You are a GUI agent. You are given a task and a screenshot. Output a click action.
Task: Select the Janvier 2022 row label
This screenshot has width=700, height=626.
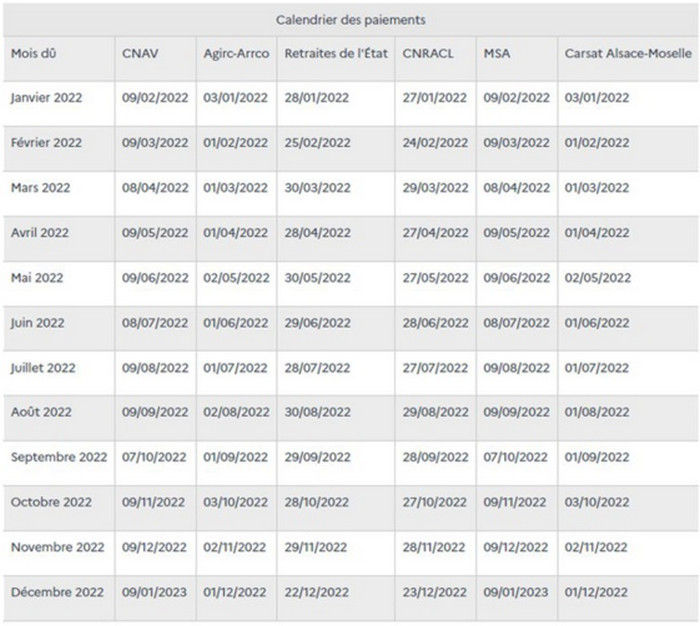[46, 98]
